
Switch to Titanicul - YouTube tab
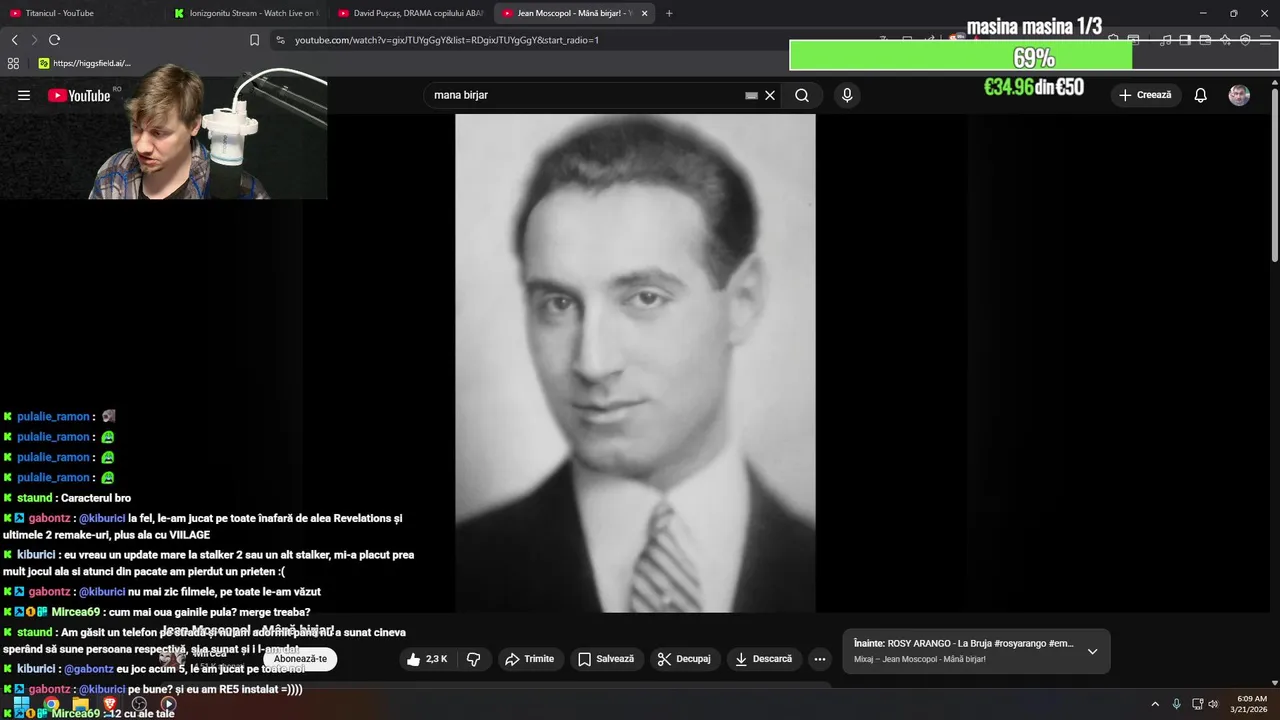click(x=80, y=13)
